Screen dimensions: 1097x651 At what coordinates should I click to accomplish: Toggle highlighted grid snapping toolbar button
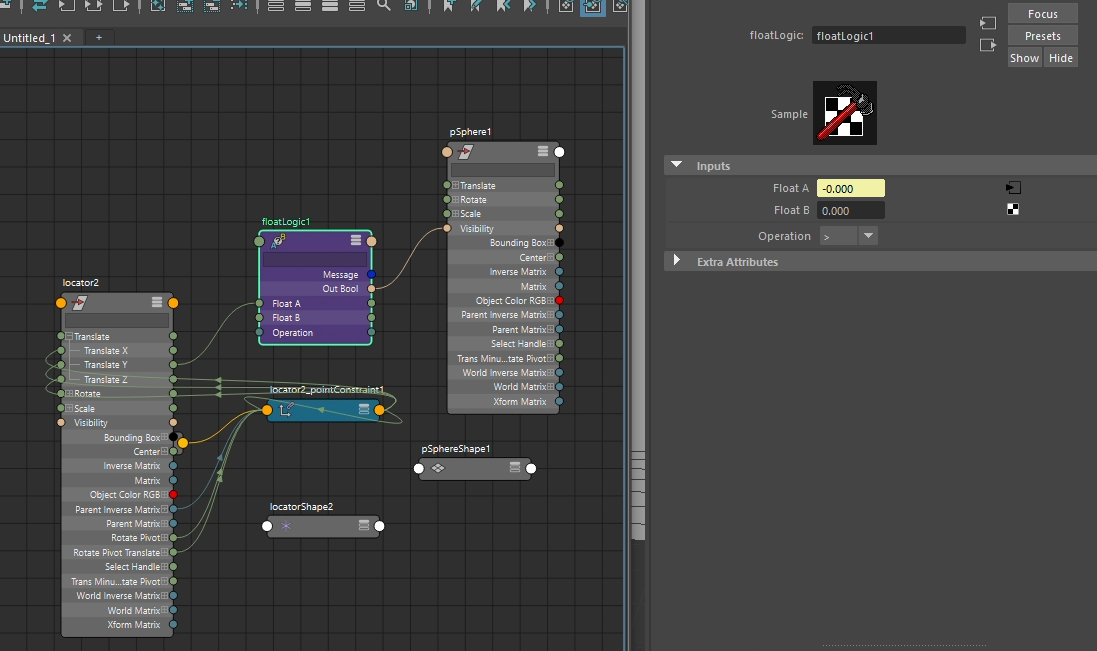coord(593,7)
